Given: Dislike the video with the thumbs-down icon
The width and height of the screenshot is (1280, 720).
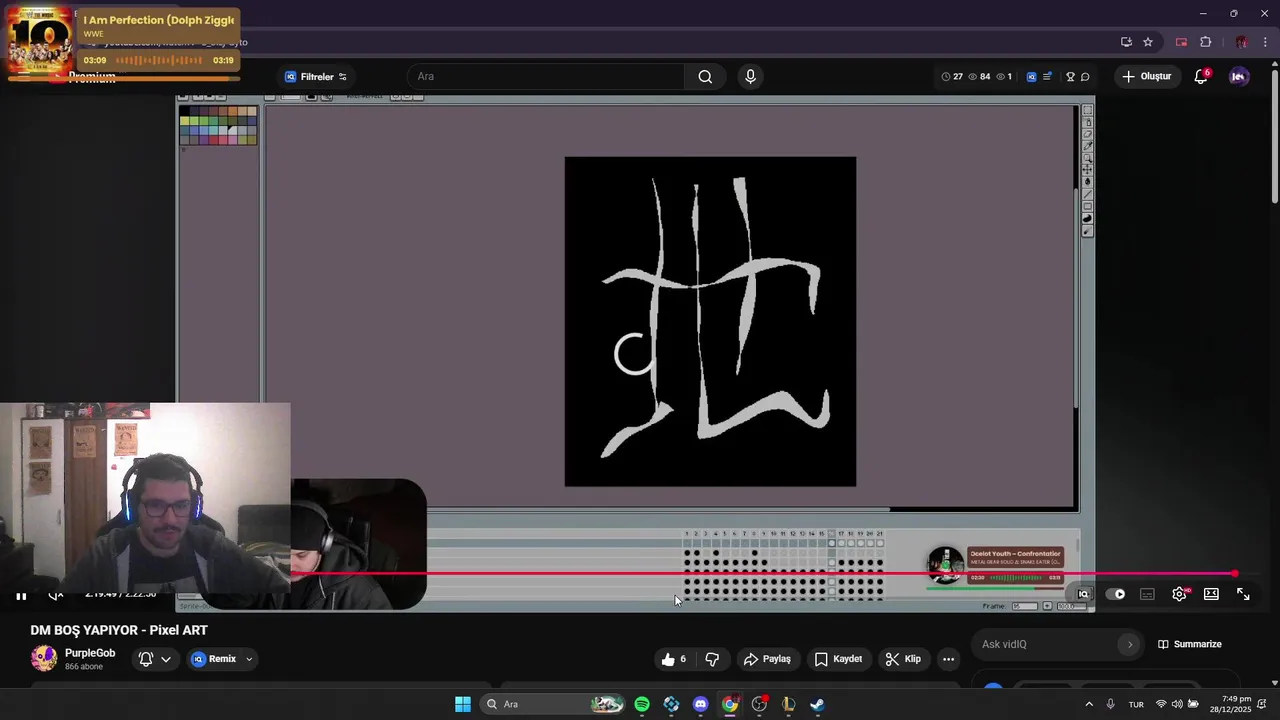Looking at the screenshot, I should (x=712, y=659).
